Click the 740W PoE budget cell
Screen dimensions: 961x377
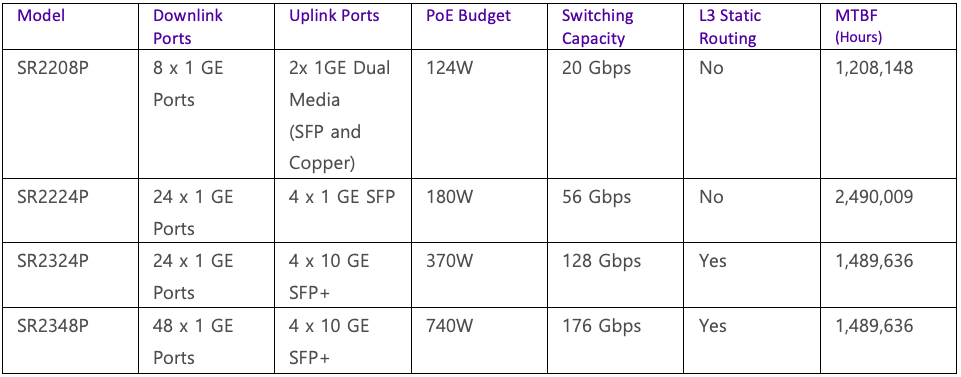450,326
